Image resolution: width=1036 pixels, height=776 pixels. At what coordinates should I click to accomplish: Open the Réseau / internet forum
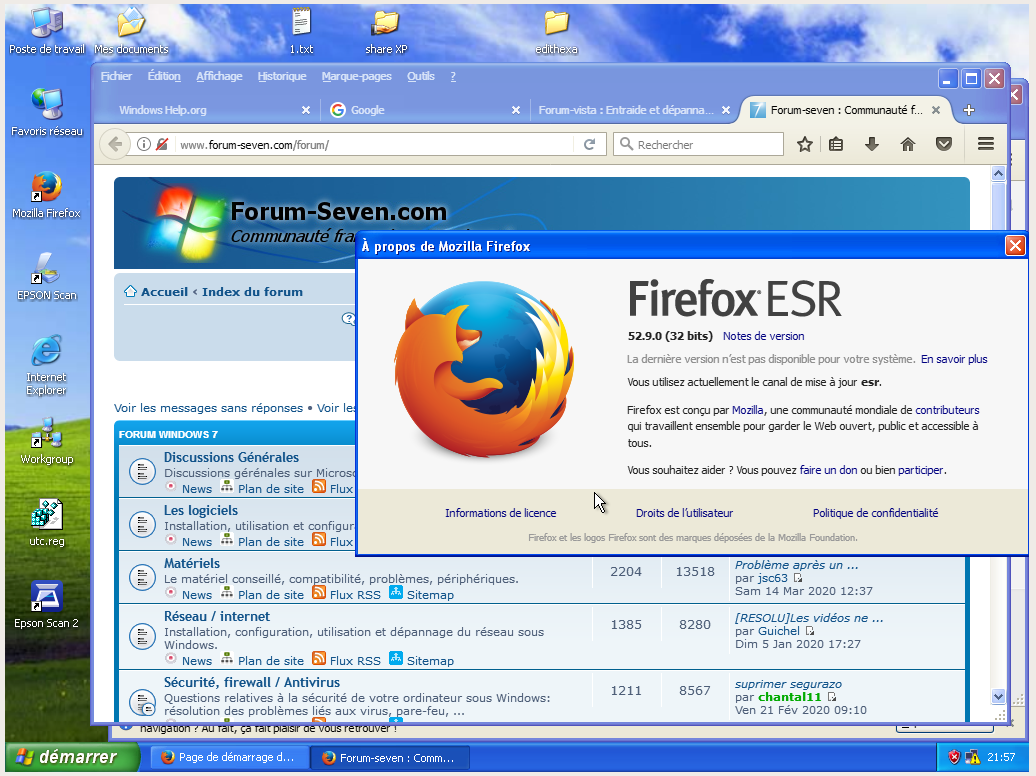(217, 616)
